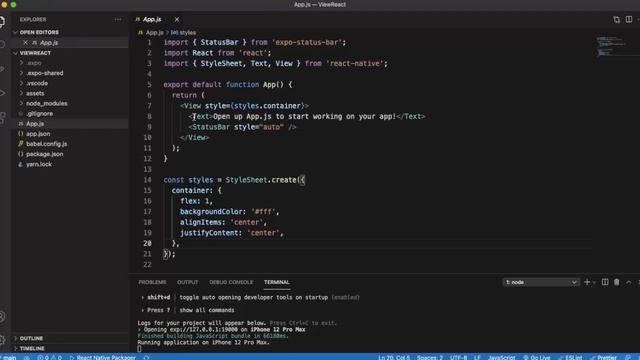Expand the .expo-shared folder
This screenshot has height=360, width=640.
pos(44,73)
